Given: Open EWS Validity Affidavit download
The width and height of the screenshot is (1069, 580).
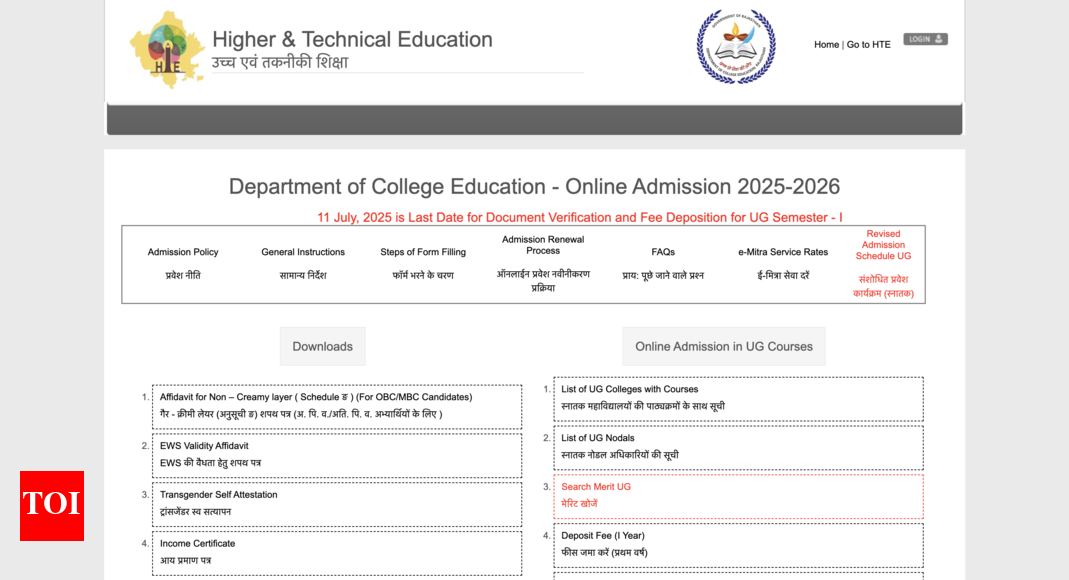Looking at the screenshot, I should click(337, 455).
